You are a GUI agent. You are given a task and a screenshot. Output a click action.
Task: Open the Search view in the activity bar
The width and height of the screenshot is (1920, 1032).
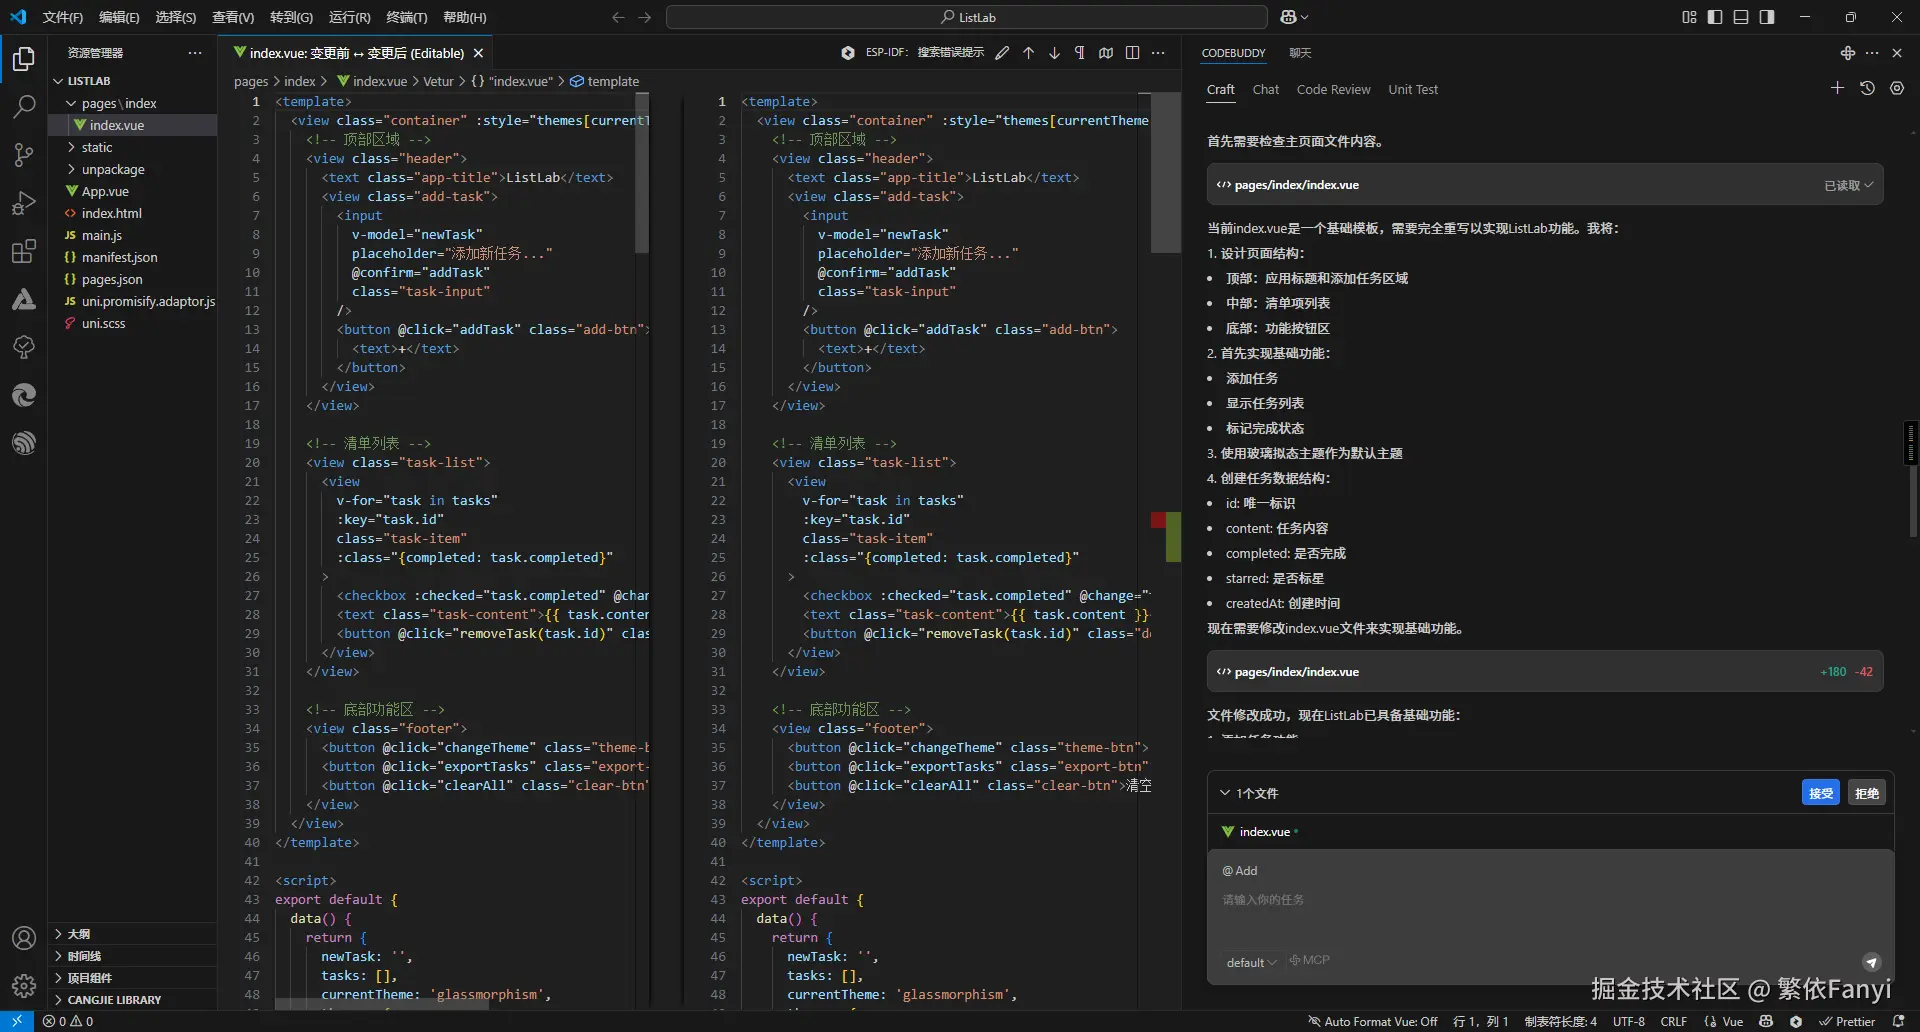coord(24,106)
